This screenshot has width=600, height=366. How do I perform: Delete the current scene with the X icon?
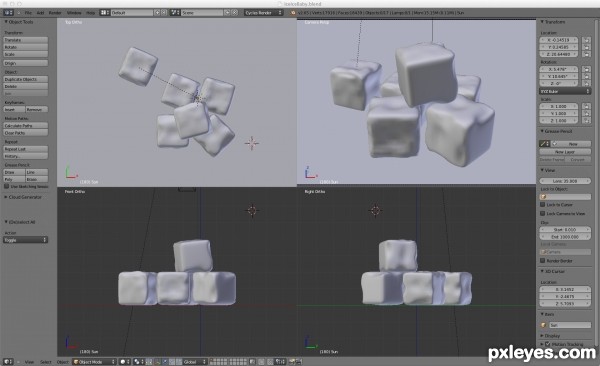click(x=235, y=13)
